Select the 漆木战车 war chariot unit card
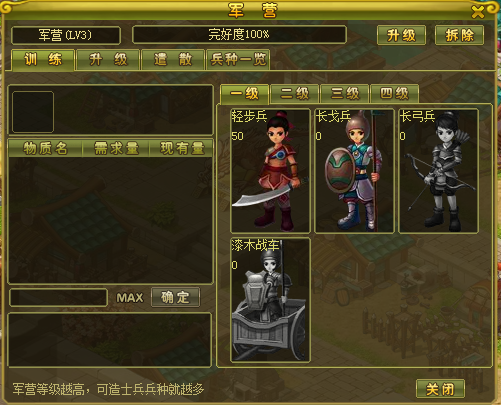Screen dimensions: 501x405 click(270, 300)
